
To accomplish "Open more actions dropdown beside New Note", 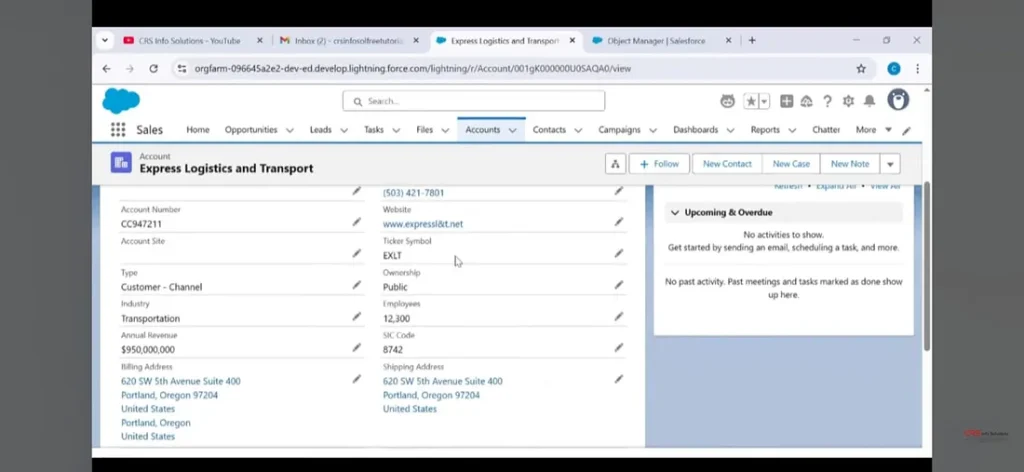I will (890, 164).
